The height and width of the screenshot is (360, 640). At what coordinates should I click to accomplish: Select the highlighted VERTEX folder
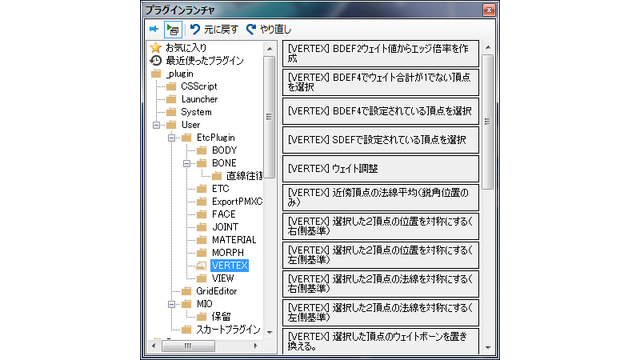[x=230, y=266]
